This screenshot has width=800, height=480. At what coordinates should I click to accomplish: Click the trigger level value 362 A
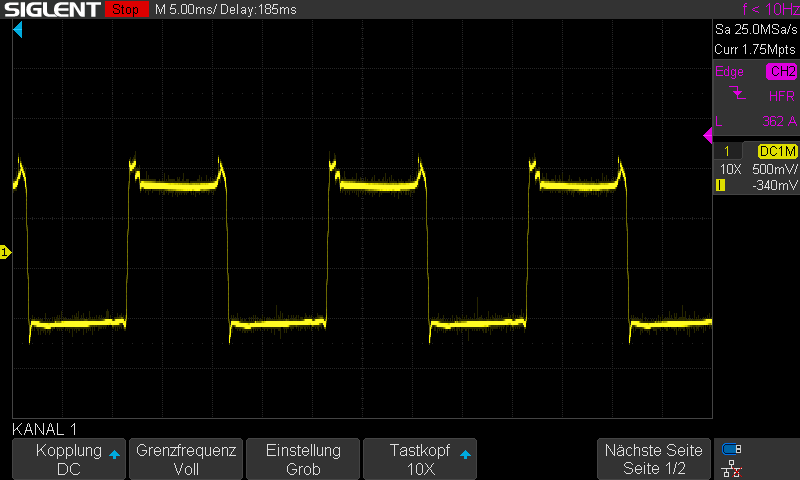coord(779,121)
